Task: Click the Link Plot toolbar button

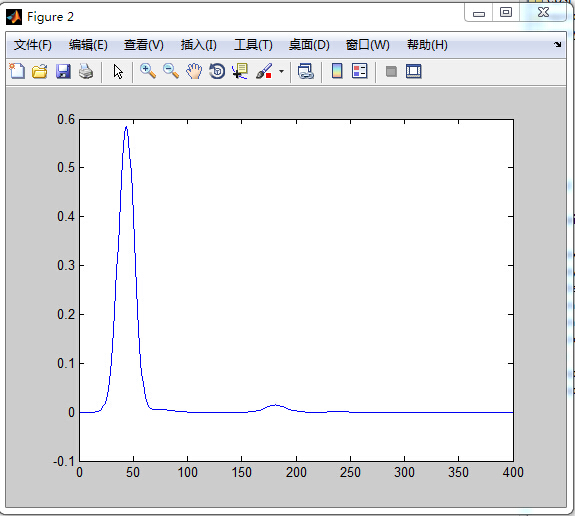Action: click(305, 71)
